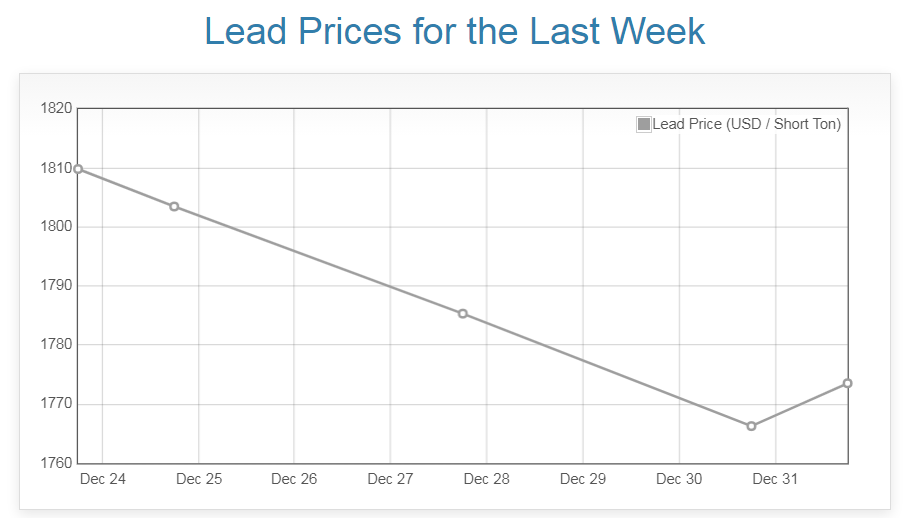Image resolution: width=903 pixels, height=518 pixels.
Task: Click the 1760 y-axis value
Action: point(56,463)
